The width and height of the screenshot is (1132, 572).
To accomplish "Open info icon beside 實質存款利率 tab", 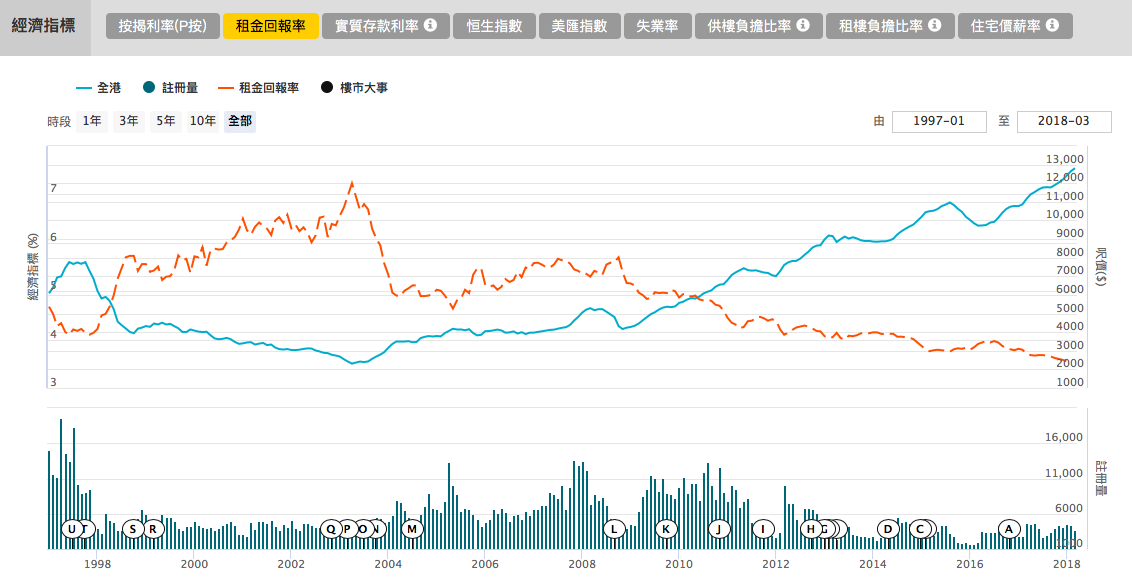I will point(430,25).
